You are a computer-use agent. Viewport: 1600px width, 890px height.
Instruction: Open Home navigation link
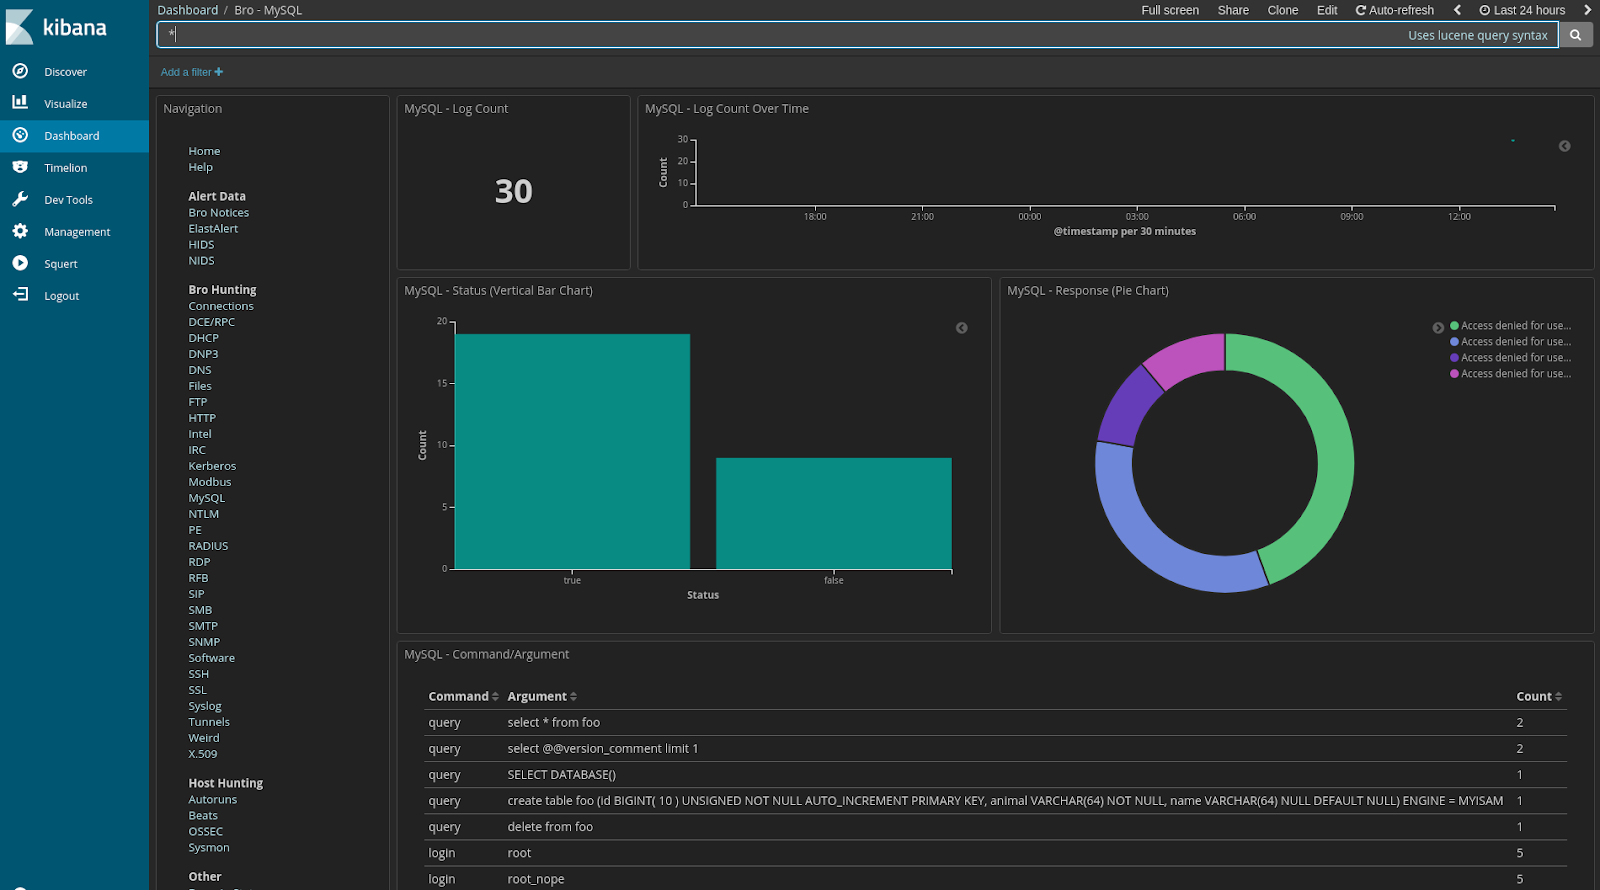204,151
